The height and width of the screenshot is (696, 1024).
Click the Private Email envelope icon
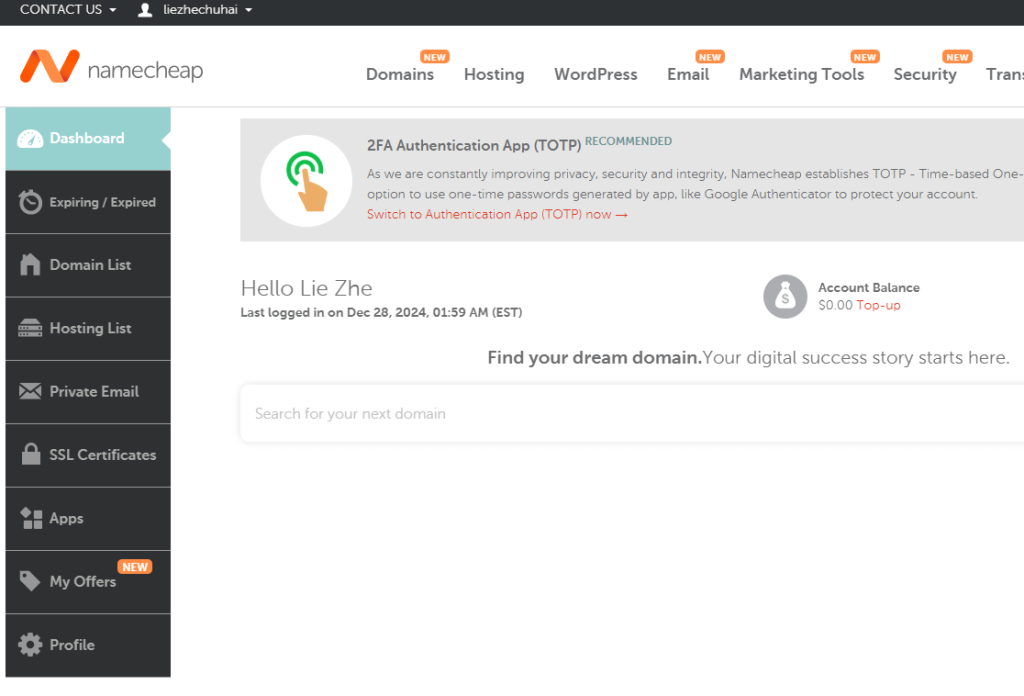click(30, 391)
